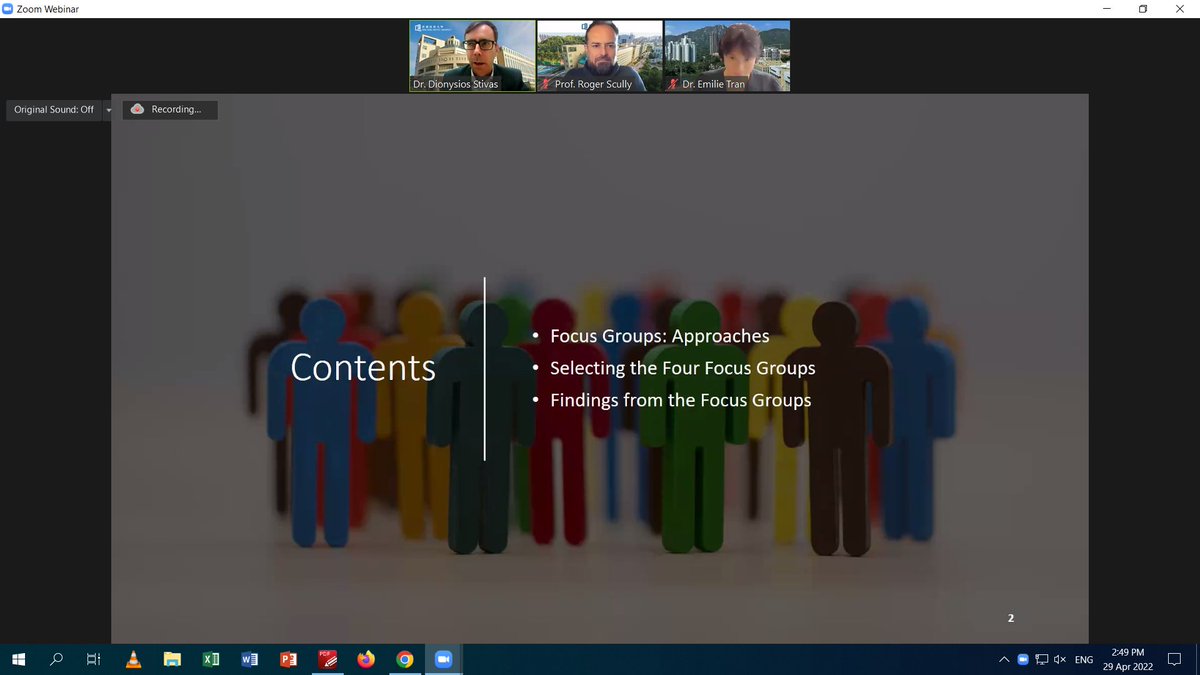Click slide page number 2
This screenshot has width=1200, height=675.
coord(1011,619)
